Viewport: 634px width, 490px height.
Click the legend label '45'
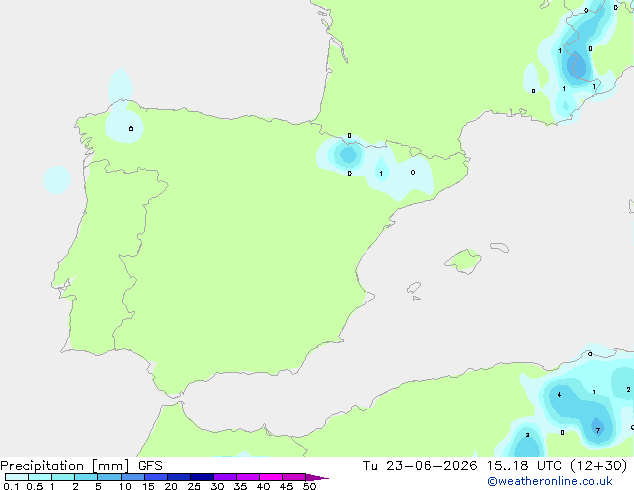click(286, 486)
